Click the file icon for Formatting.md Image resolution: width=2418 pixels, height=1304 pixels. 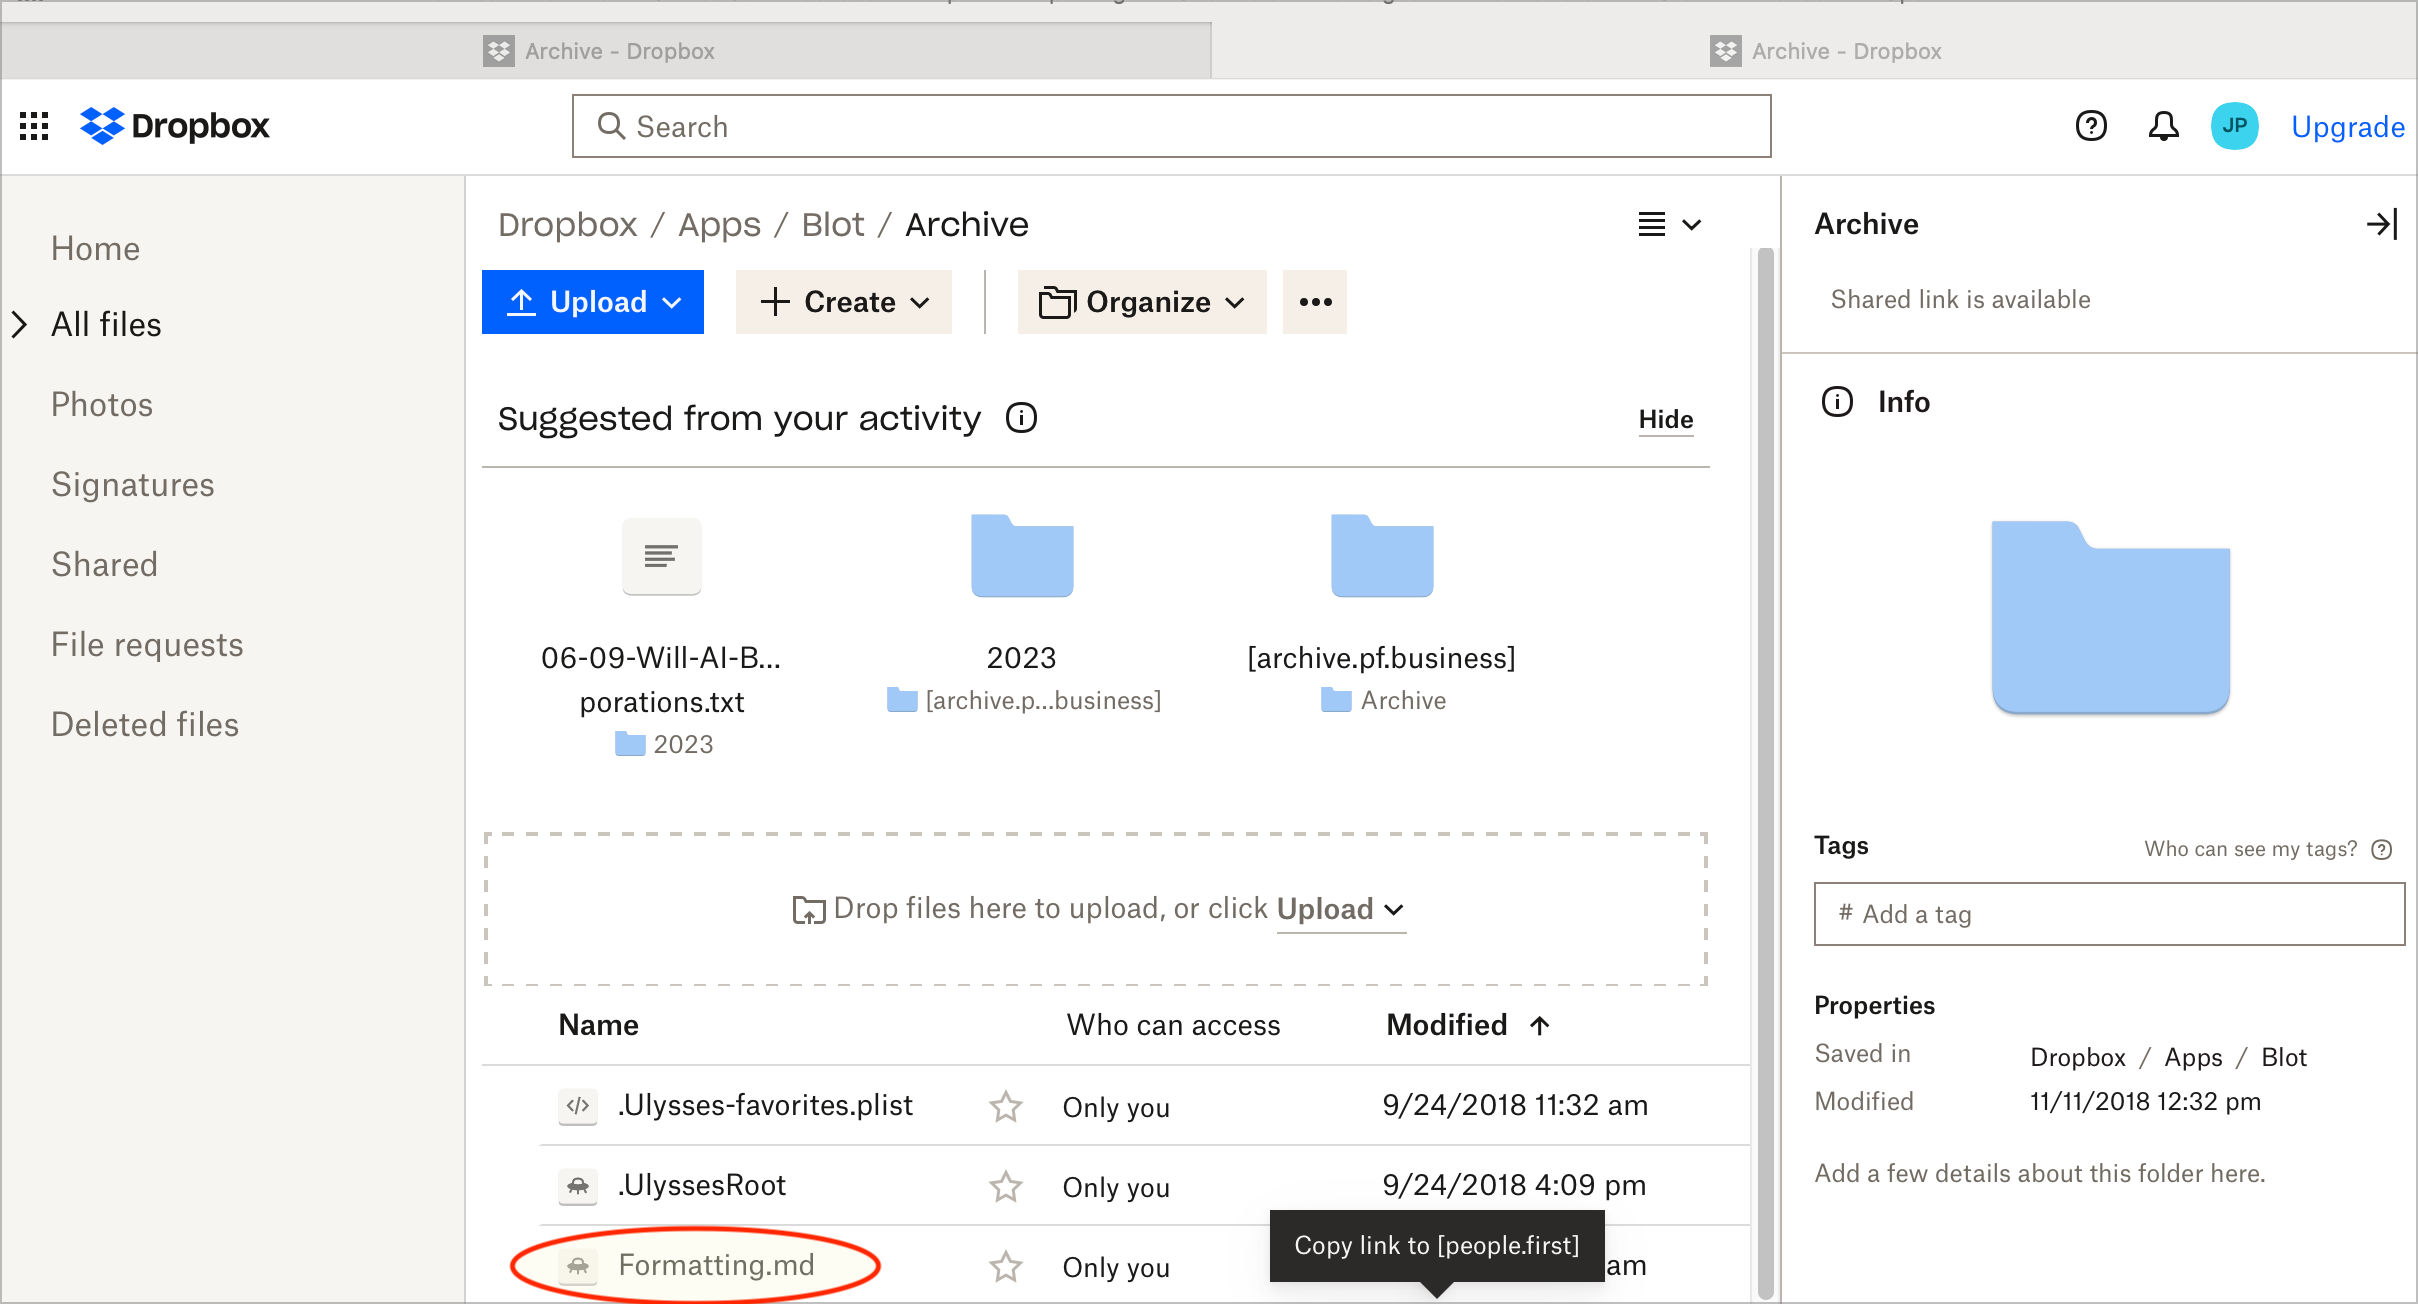point(578,1265)
